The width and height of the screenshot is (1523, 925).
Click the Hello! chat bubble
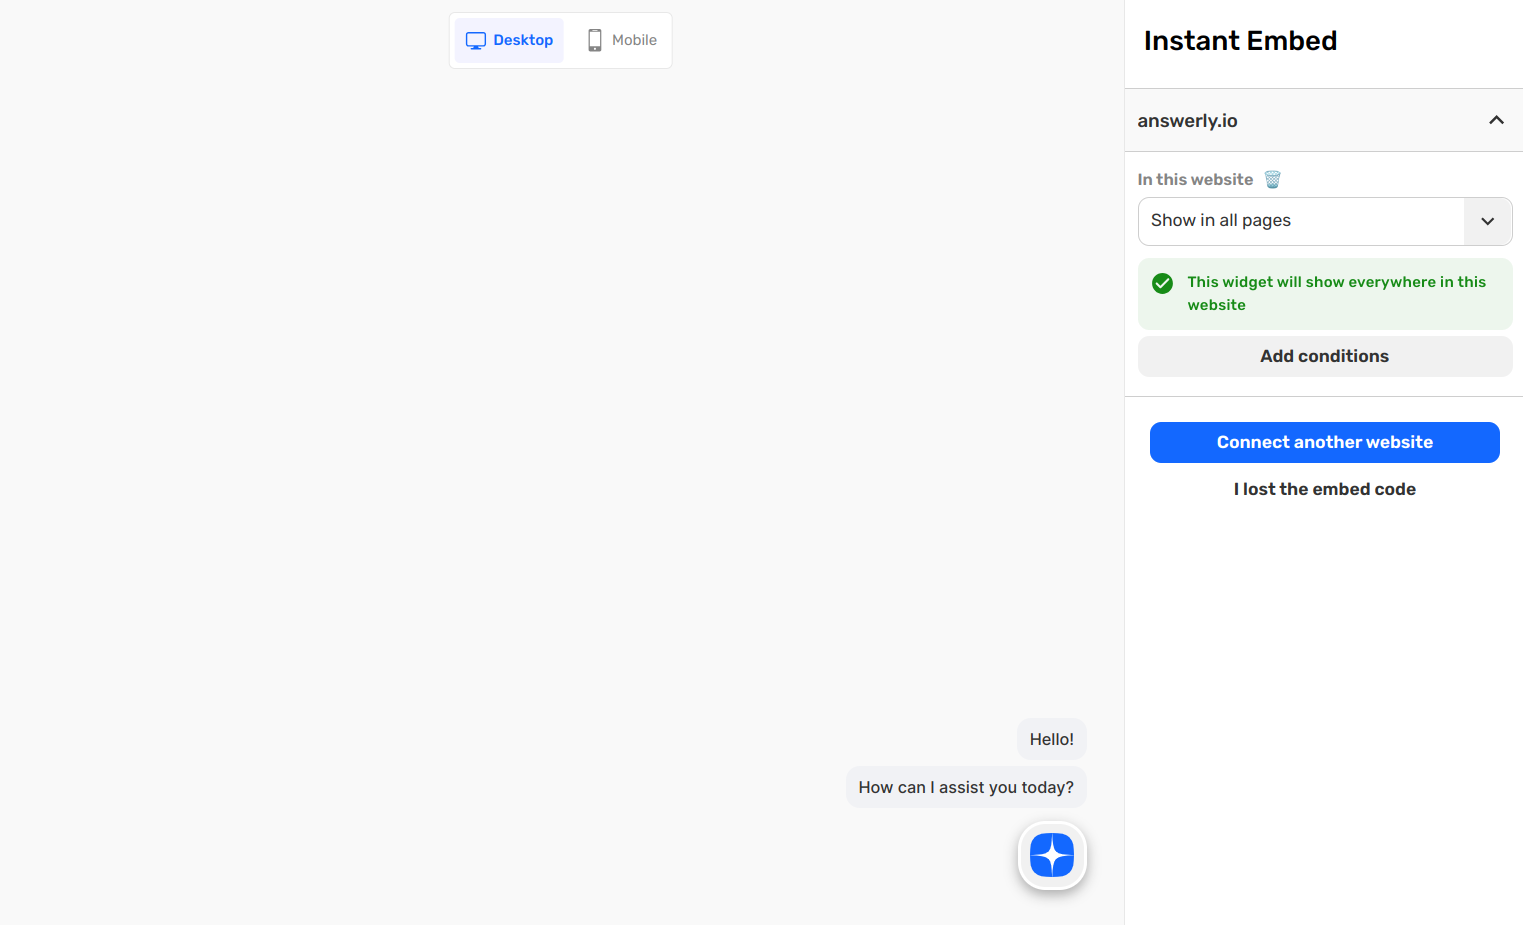point(1051,739)
